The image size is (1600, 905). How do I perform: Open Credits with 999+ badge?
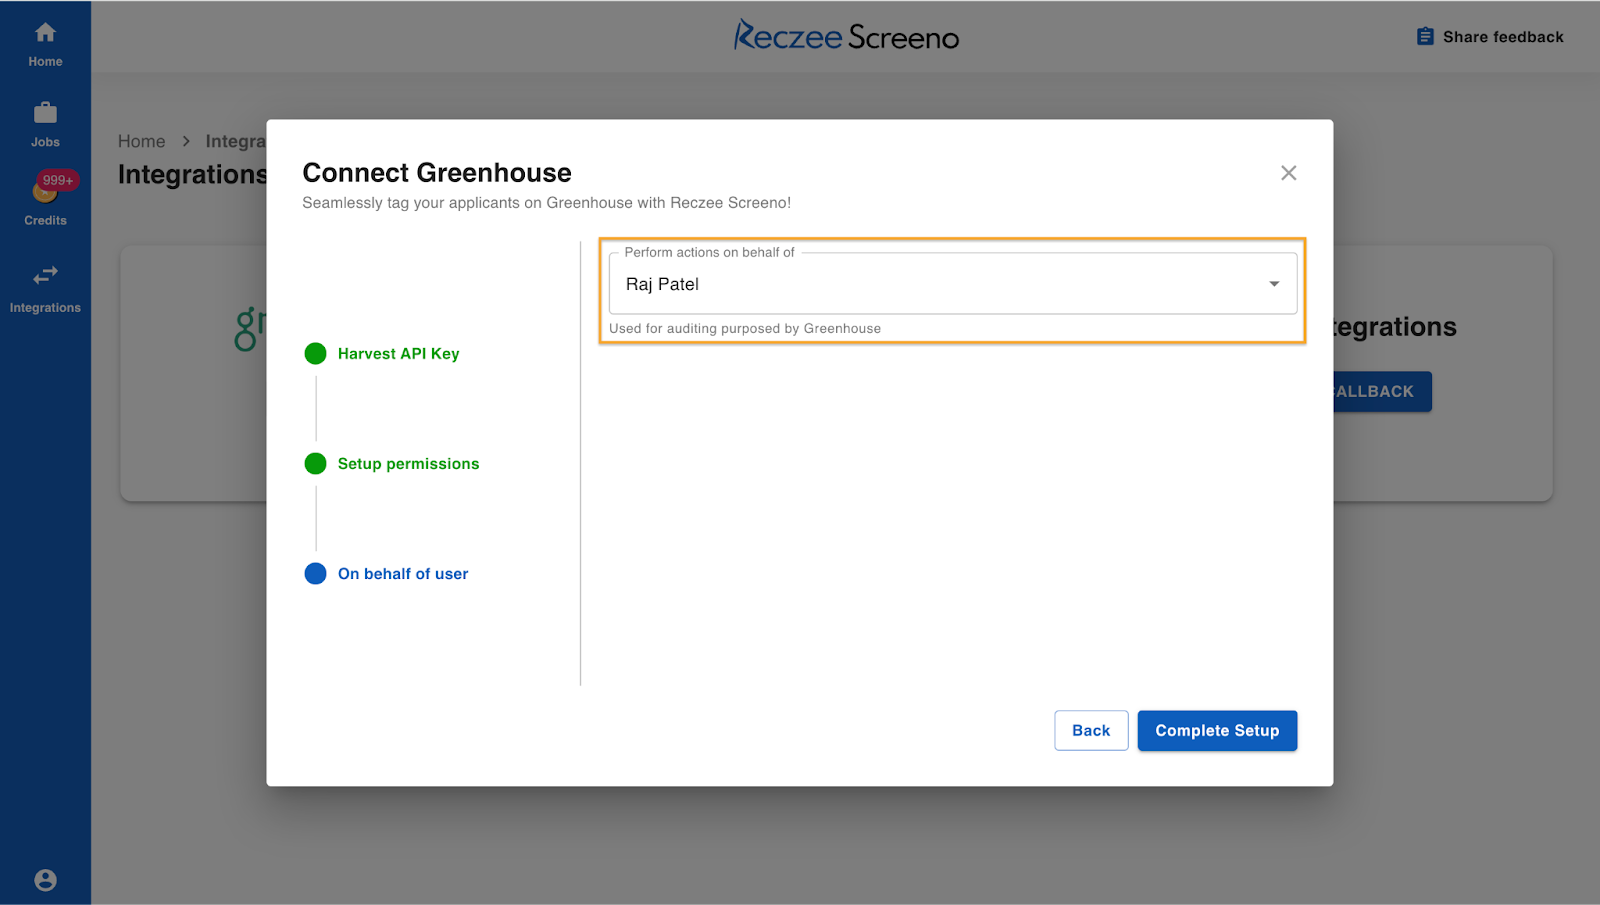pyautogui.click(x=45, y=198)
